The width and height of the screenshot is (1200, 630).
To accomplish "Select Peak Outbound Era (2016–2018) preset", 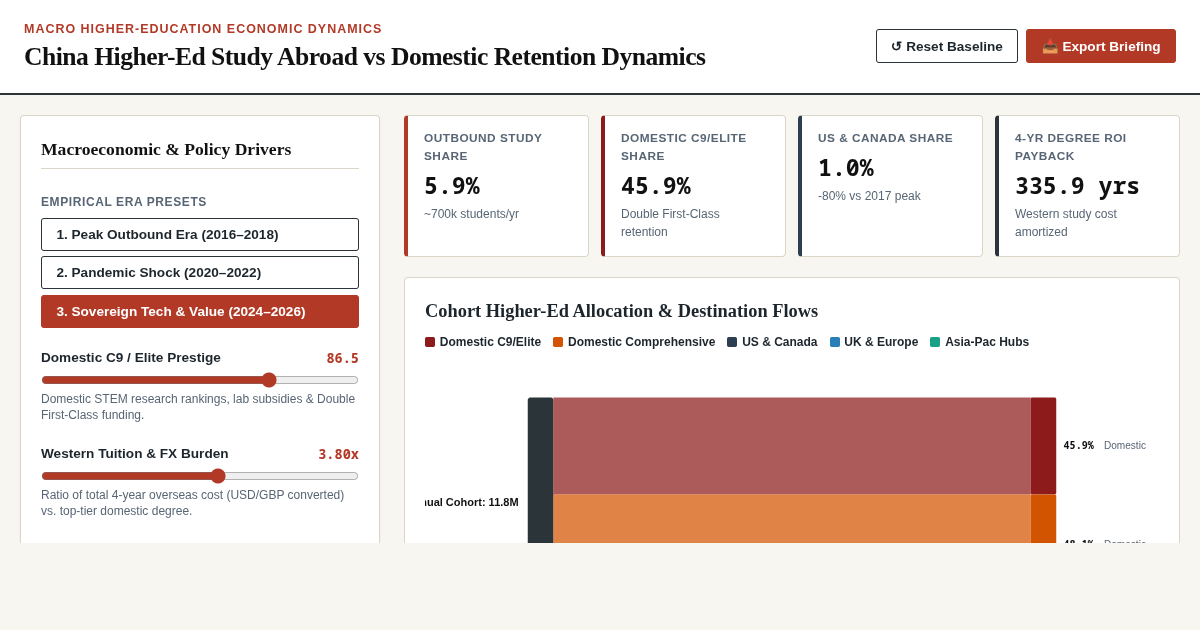I will (x=200, y=234).
